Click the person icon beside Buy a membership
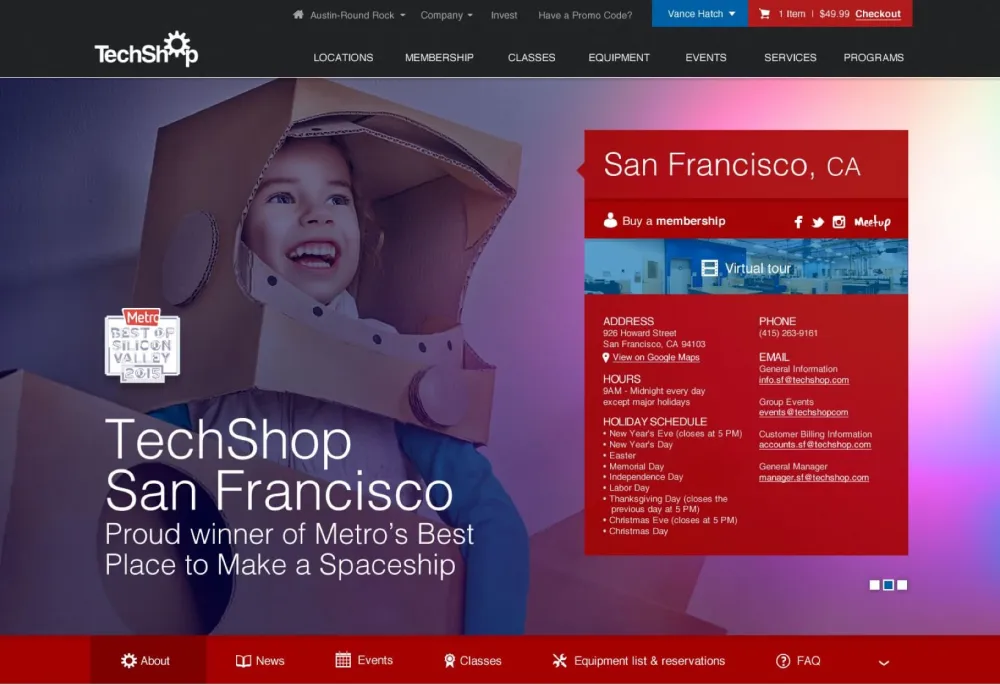The height and width of the screenshot is (685, 1000). point(610,220)
